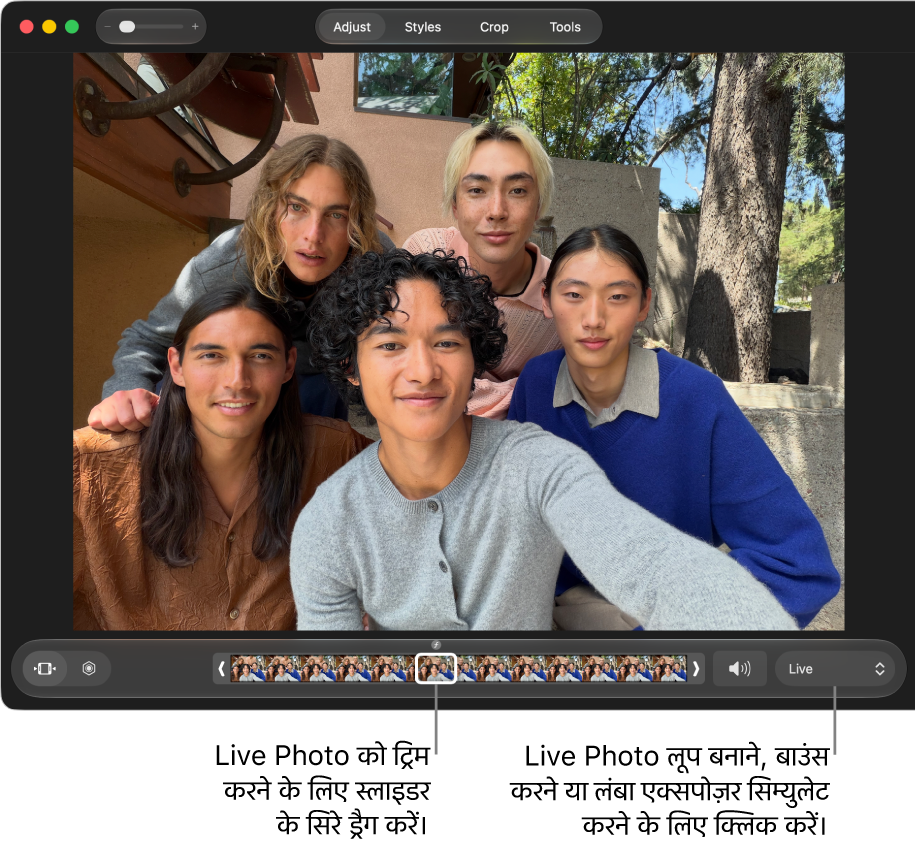Click the up-down chevrons on Live menu
Screen dimensions: 915x849
click(x=879, y=669)
